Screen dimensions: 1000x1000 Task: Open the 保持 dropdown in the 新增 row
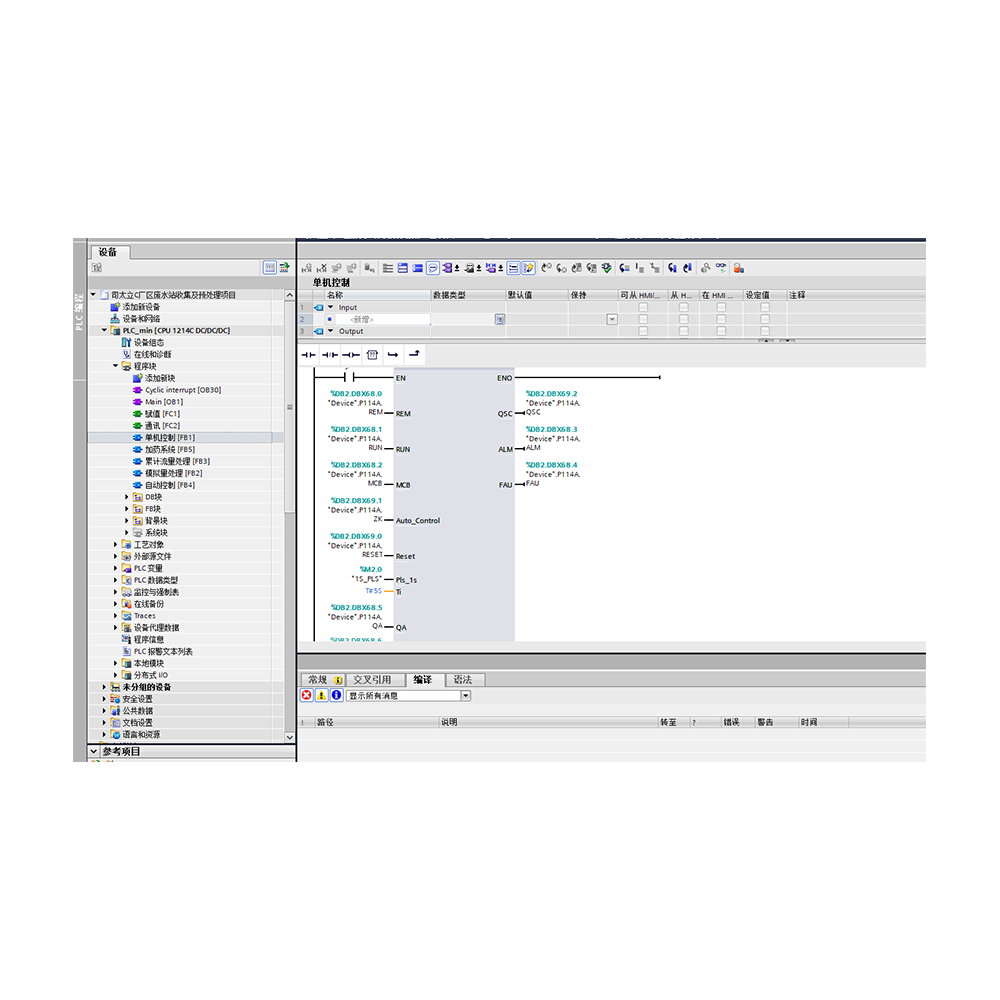tap(612, 320)
